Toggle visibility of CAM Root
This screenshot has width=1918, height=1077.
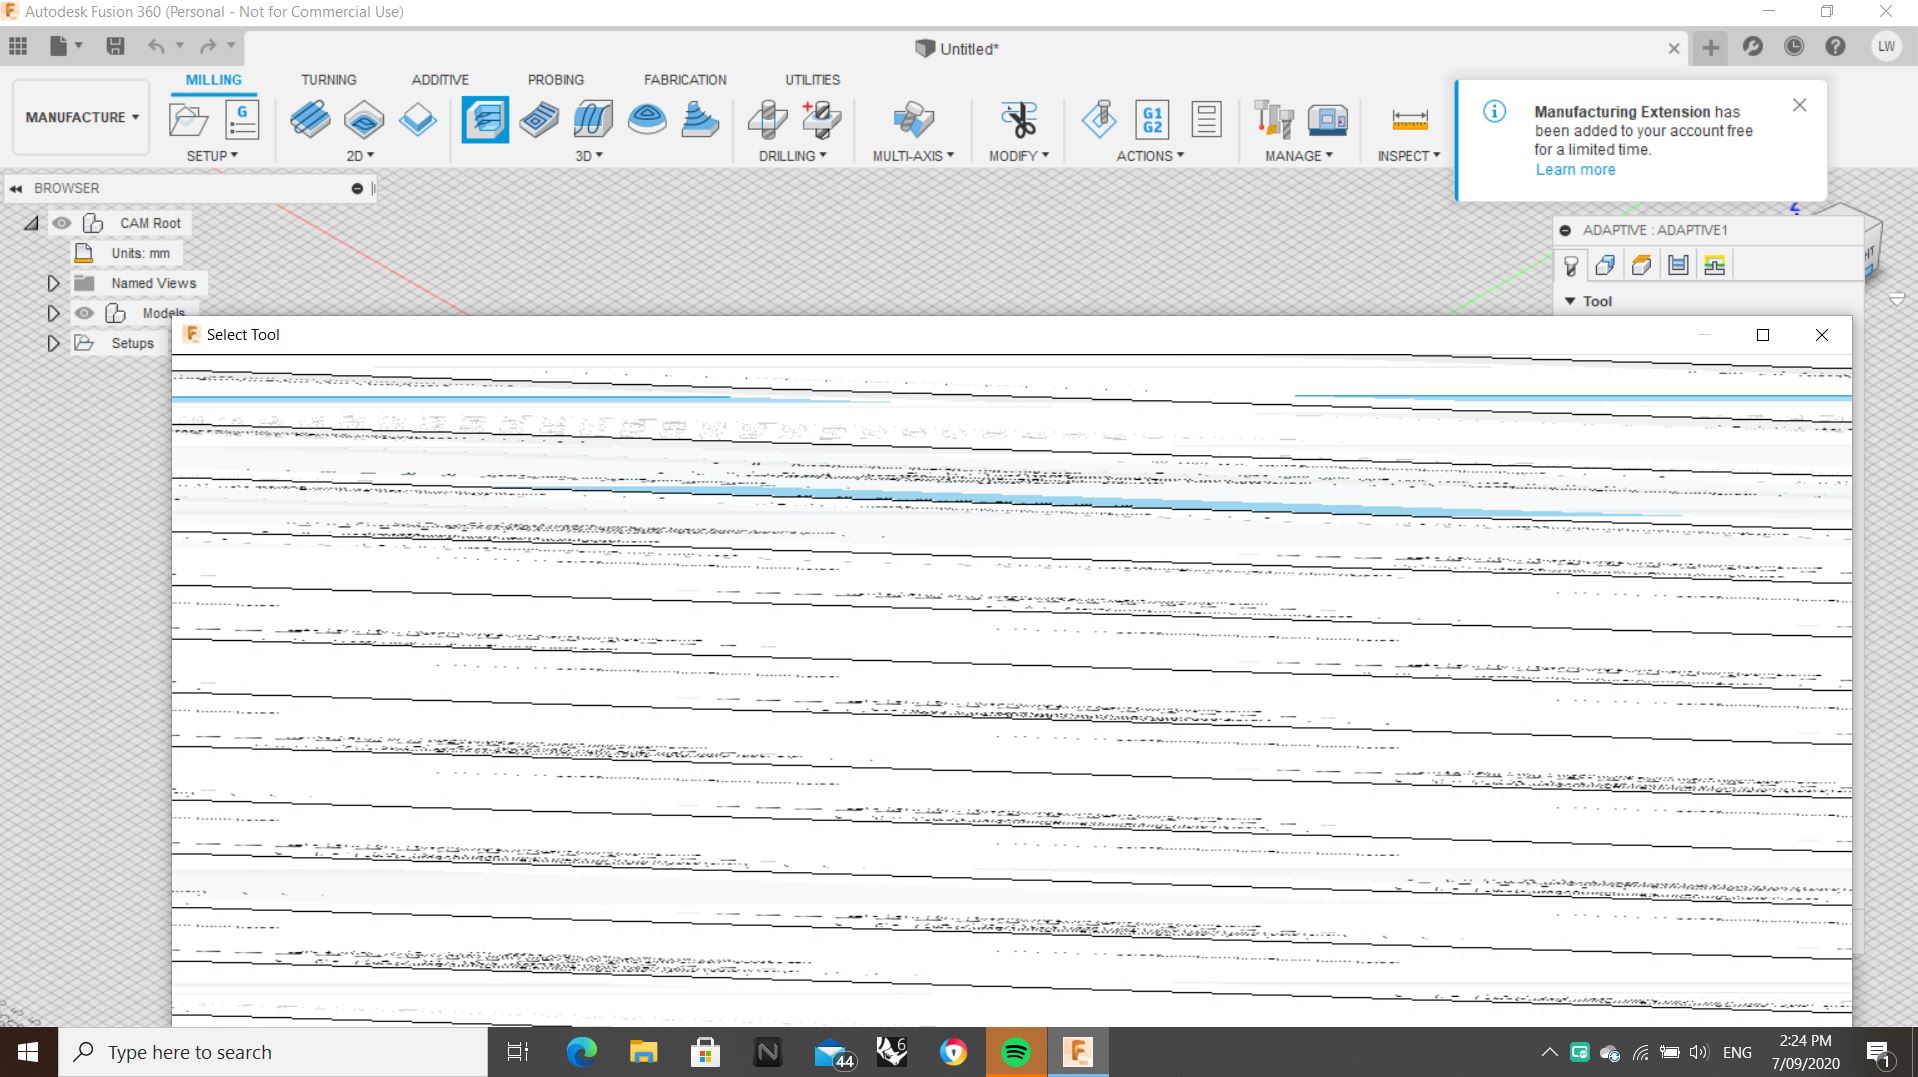pos(63,223)
